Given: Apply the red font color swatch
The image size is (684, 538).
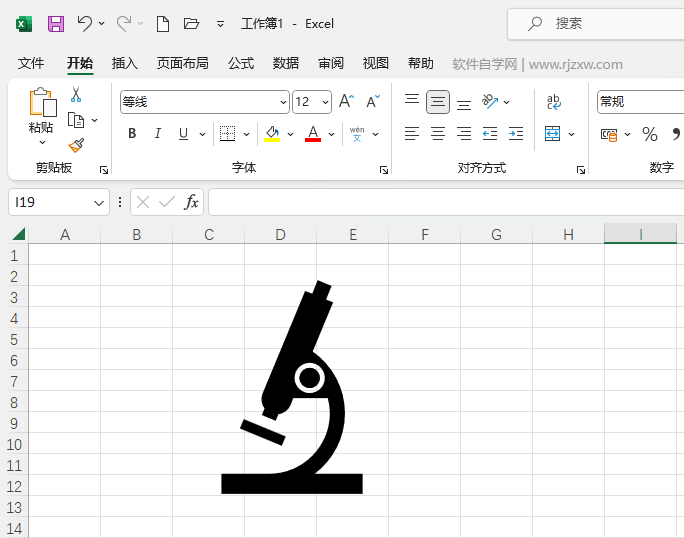Looking at the screenshot, I should pyautogui.click(x=313, y=134).
